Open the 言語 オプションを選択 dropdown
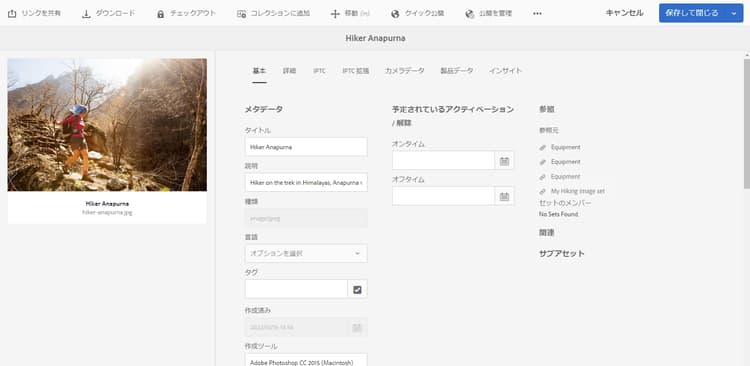Screen dimensions: 750x366 click(x=306, y=253)
